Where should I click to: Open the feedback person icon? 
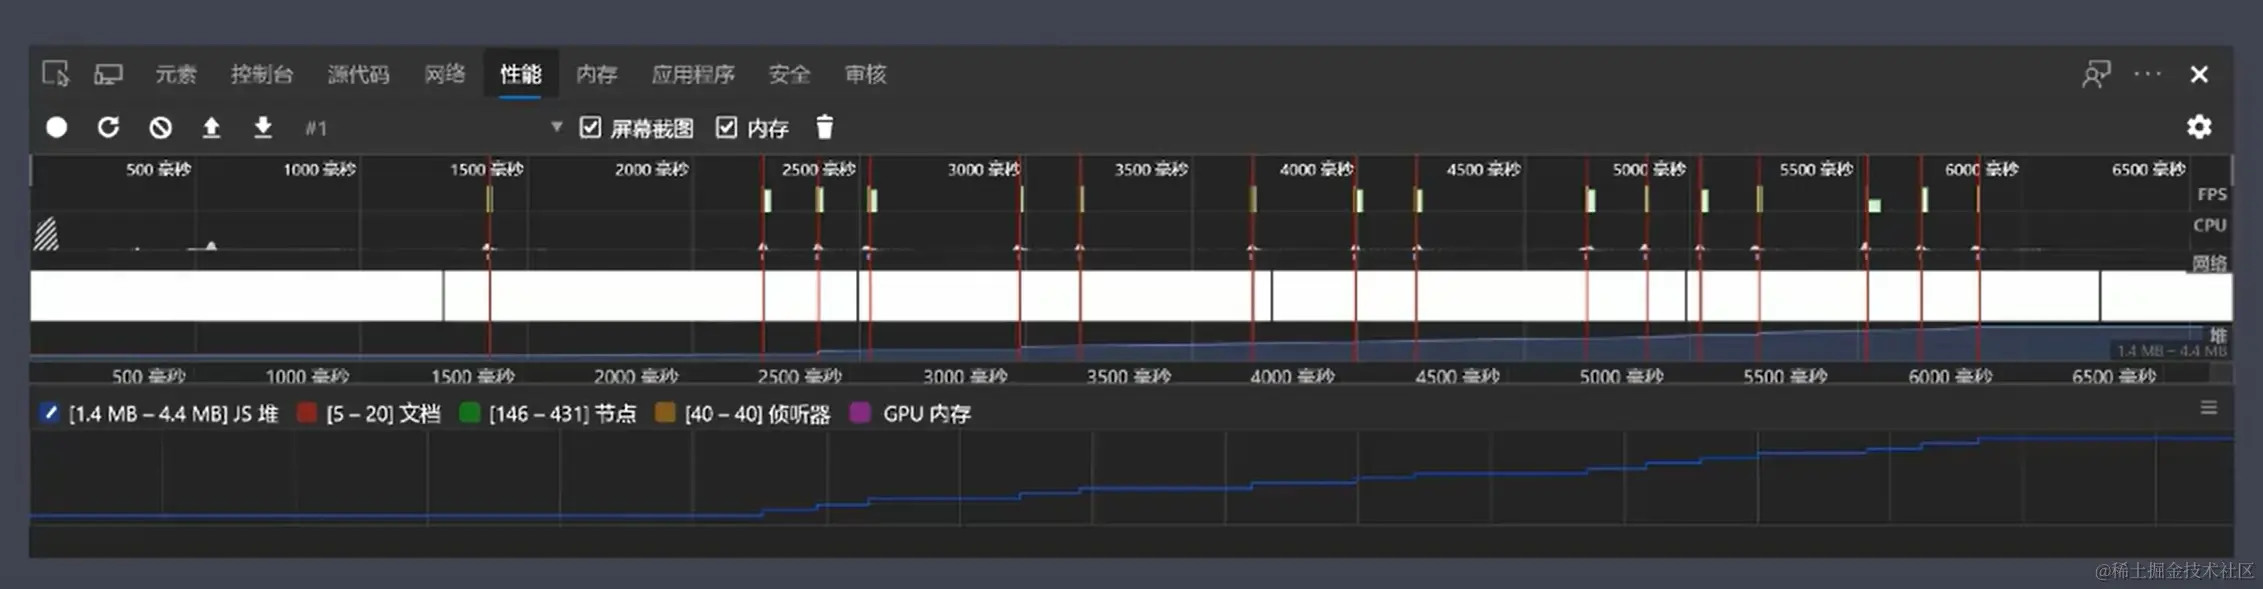point(2096,74)
